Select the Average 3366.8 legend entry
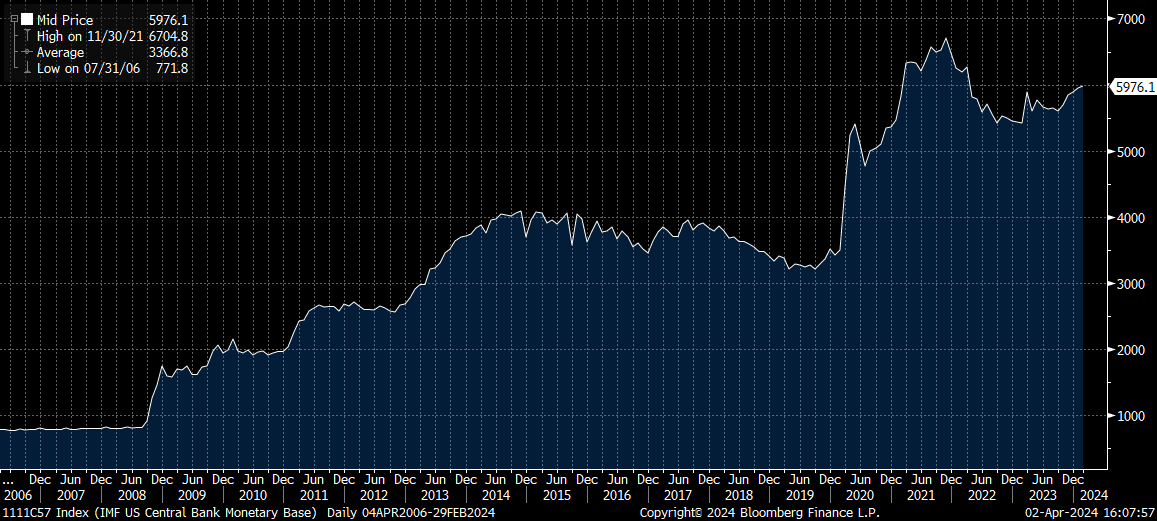 (111, 52)
